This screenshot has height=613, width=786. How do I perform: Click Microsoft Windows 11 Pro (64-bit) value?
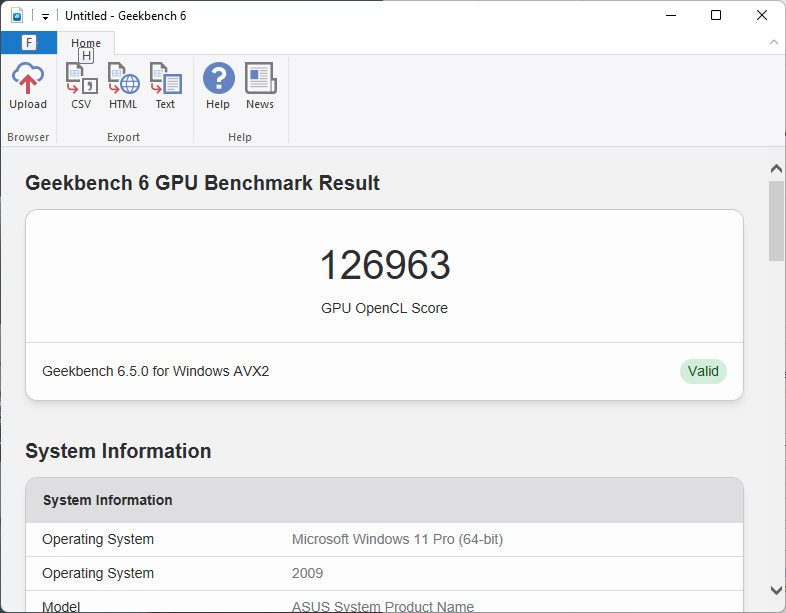point(398,539)
